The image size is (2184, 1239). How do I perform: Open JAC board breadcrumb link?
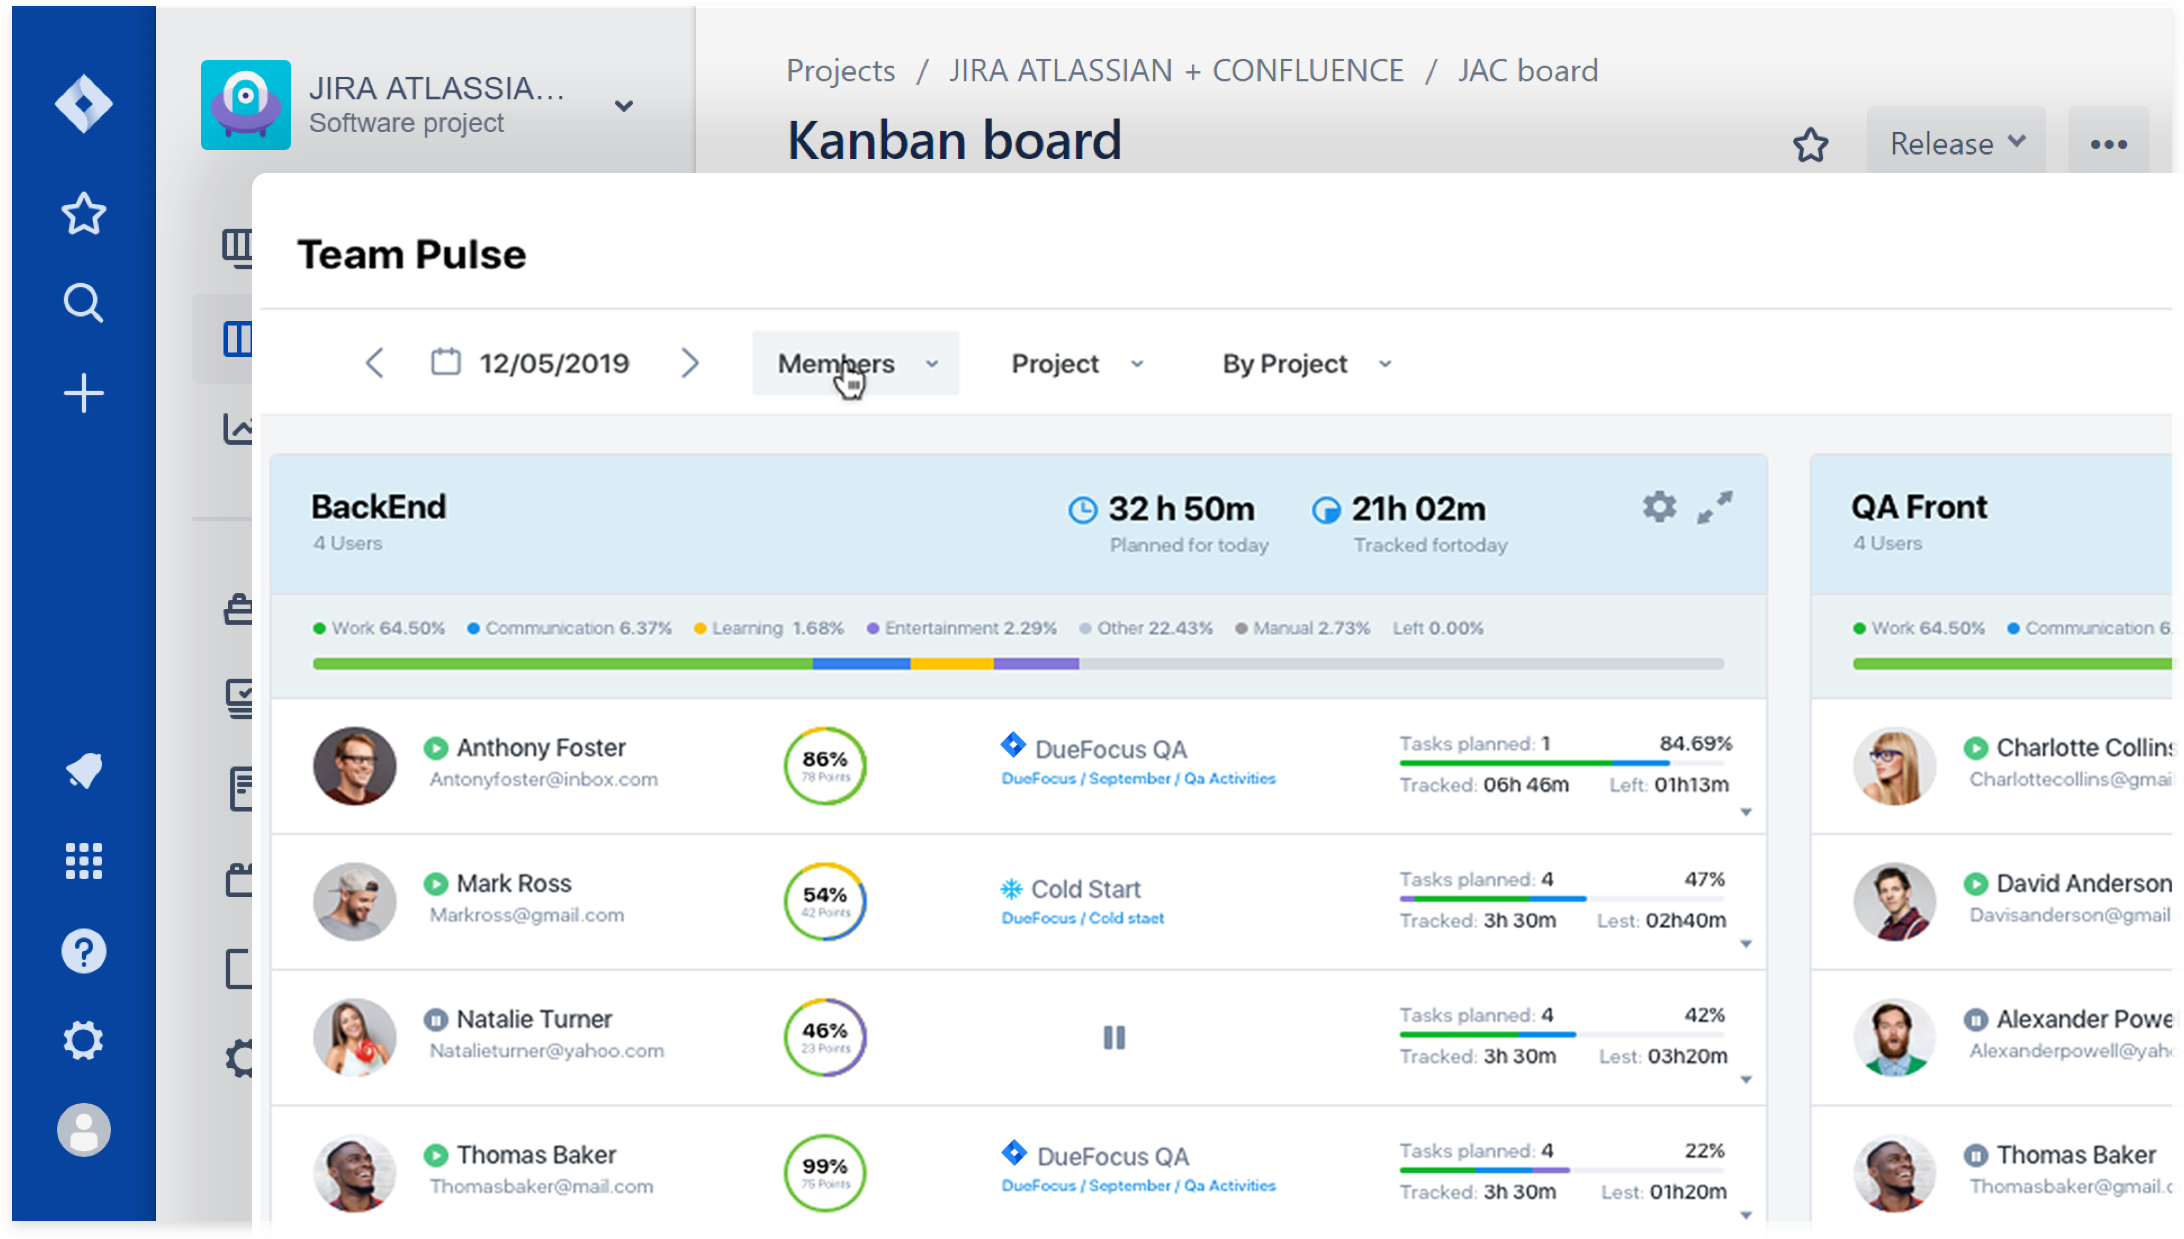1527,71
